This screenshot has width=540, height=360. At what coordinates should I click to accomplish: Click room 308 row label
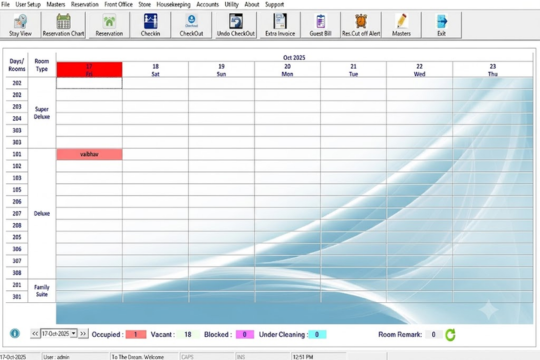[17, 273]
